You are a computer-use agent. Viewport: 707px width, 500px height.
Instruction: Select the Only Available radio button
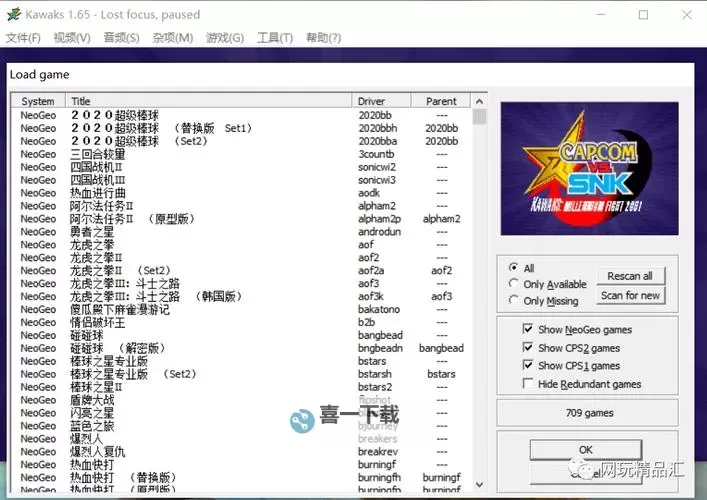513,284
